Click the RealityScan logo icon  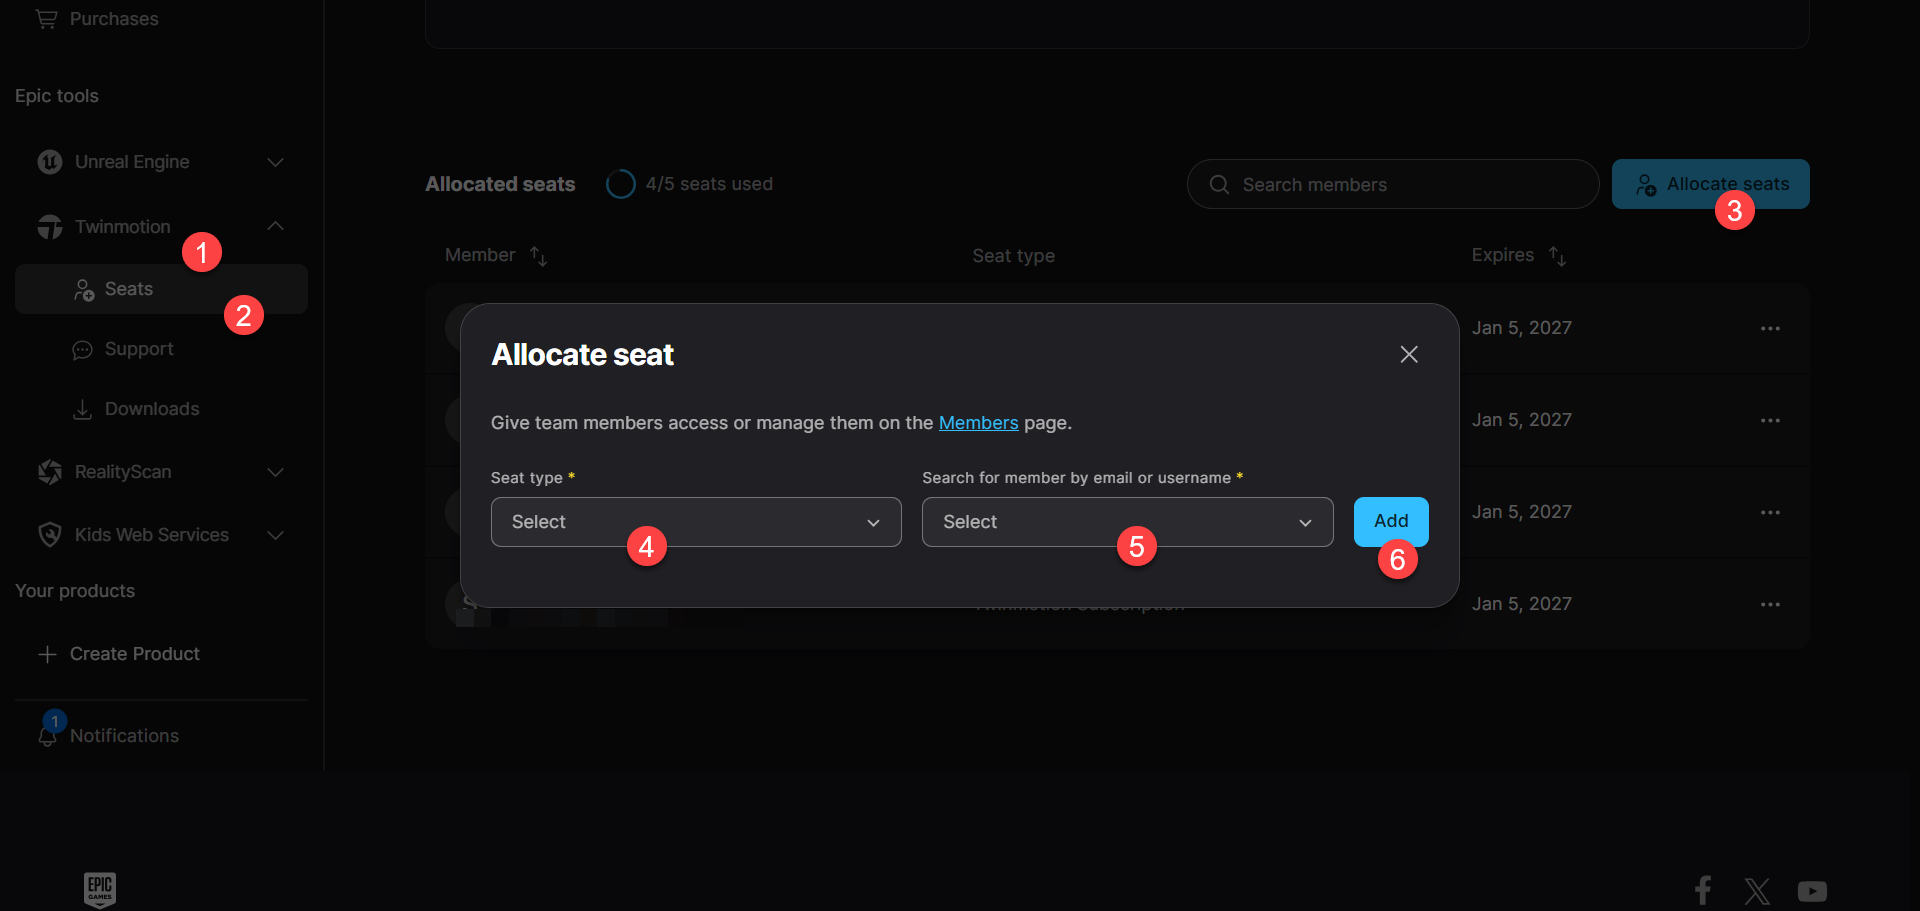point(49,472)
